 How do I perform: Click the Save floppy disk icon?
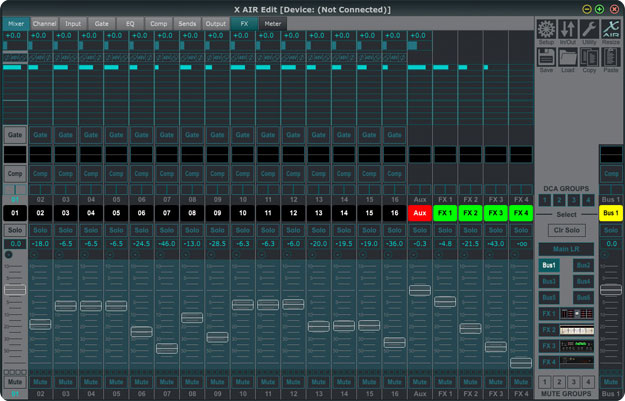pos(546,57)
